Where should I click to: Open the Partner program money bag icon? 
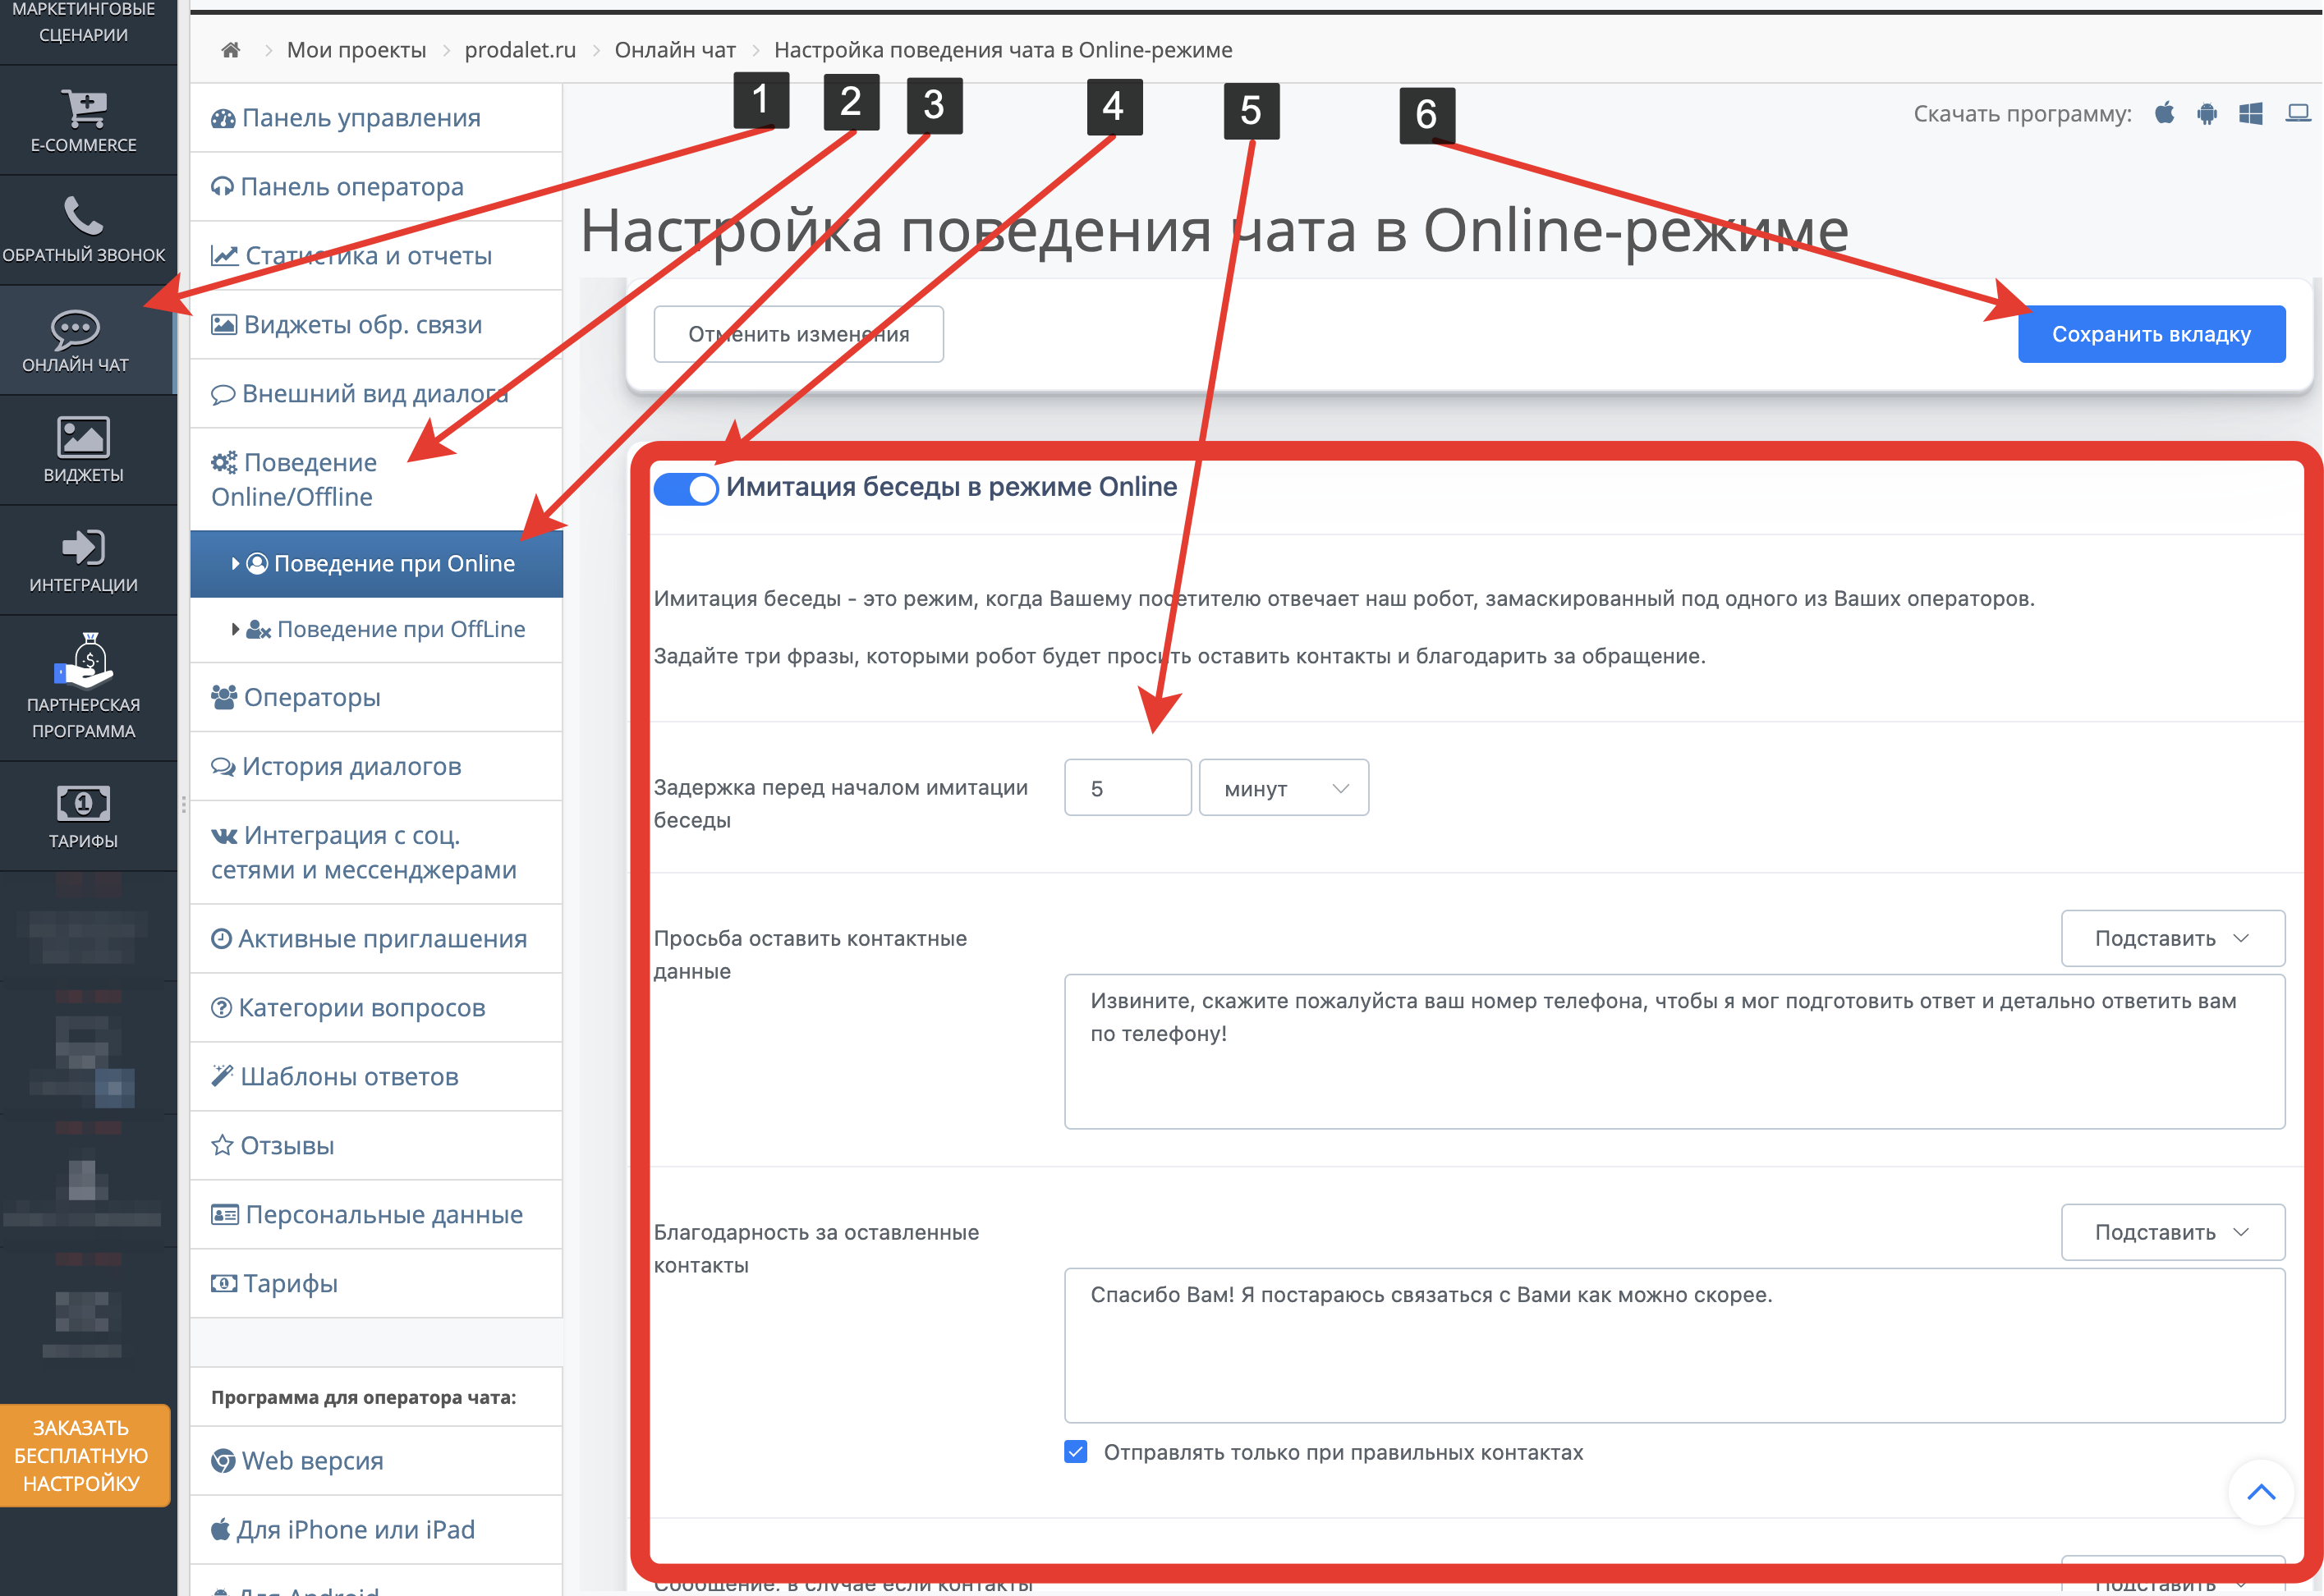pyautogui.click(x=84, y=661)
